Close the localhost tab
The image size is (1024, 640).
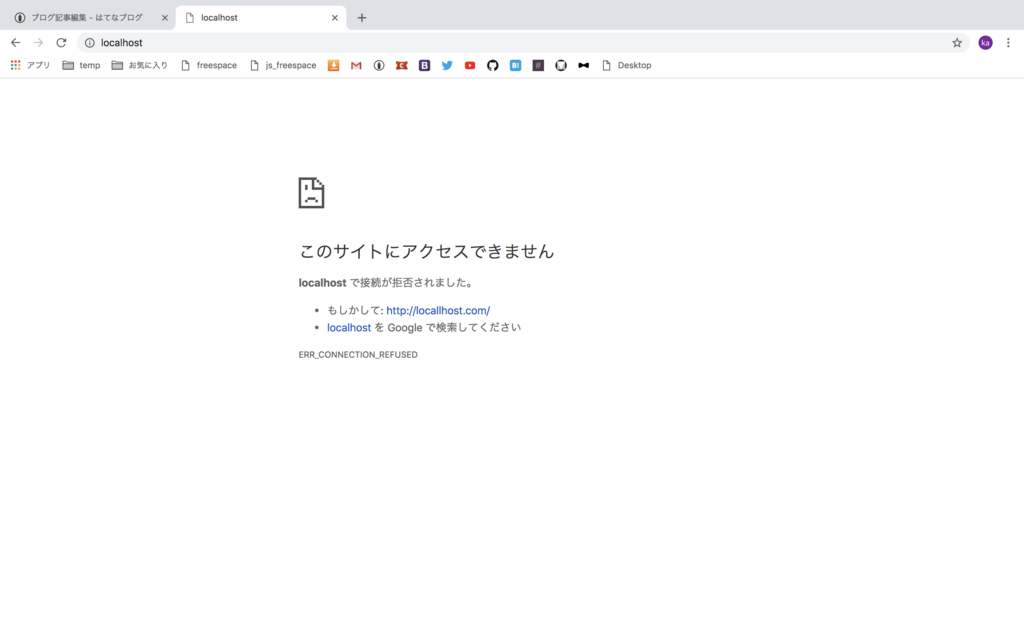335,18
